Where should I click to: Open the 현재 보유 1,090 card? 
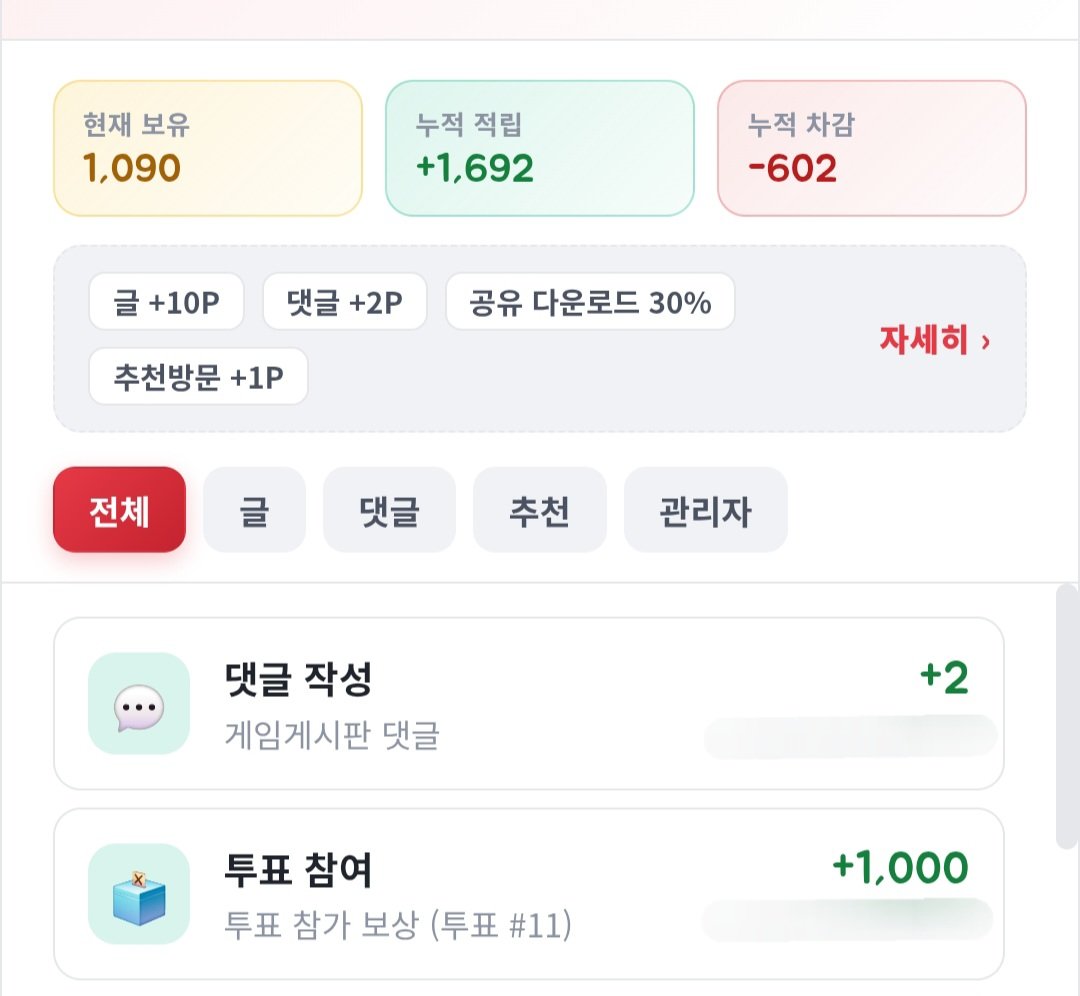(x=208, y=148)
